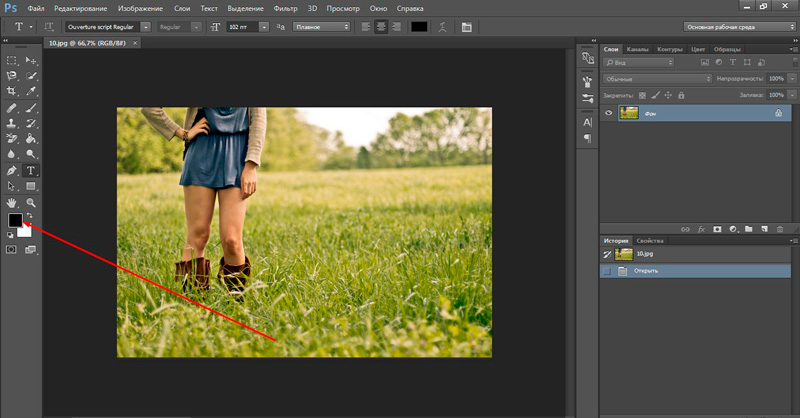
Task: Swap foreground and background colors
Action: [x=30, y=213]
